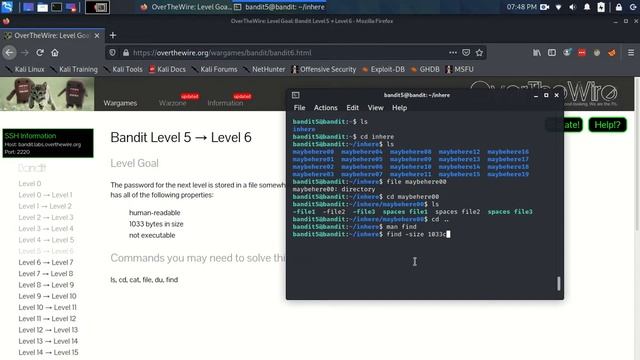640x360 pixels.
Task: Open the Edit menu in terminal
Action: [352, 108]
